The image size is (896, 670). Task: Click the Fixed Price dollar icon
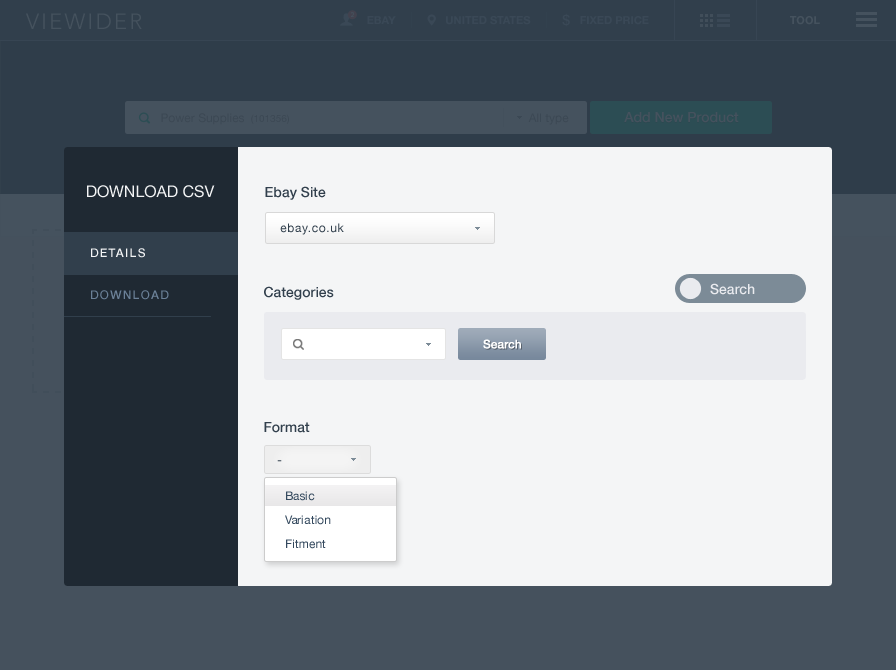[566, 20]
